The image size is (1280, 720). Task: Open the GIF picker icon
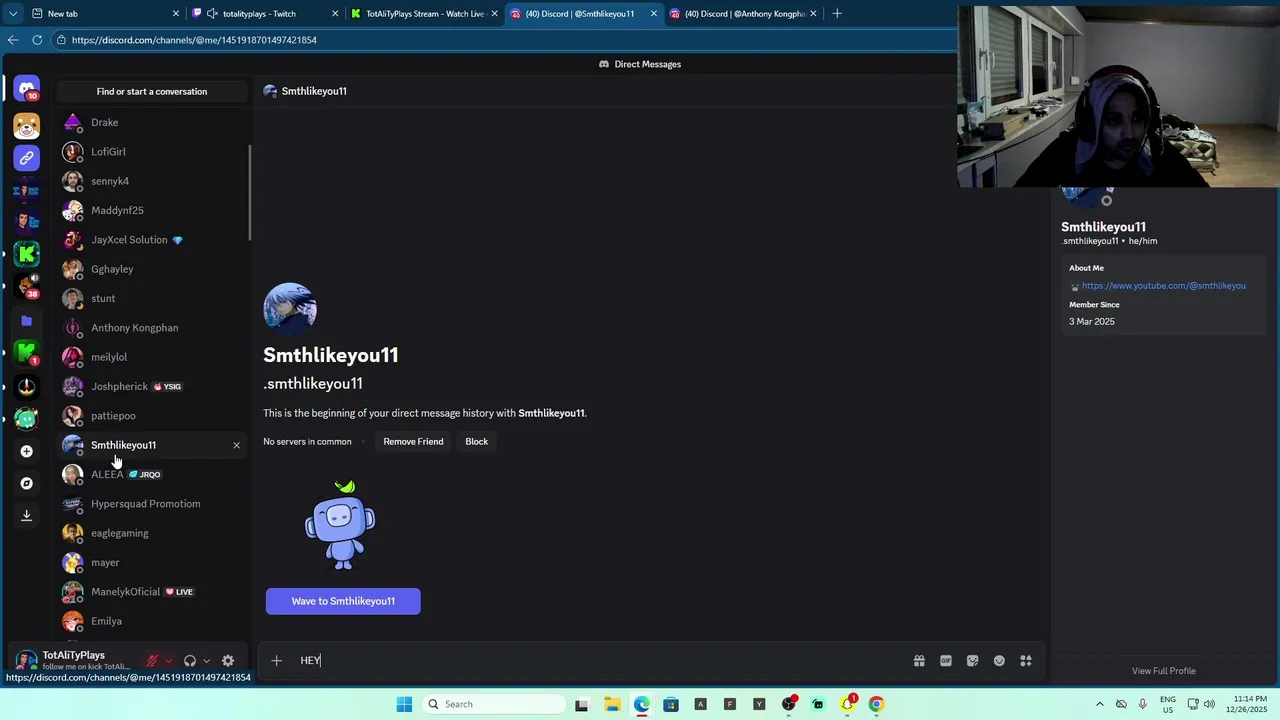(946, 661)
